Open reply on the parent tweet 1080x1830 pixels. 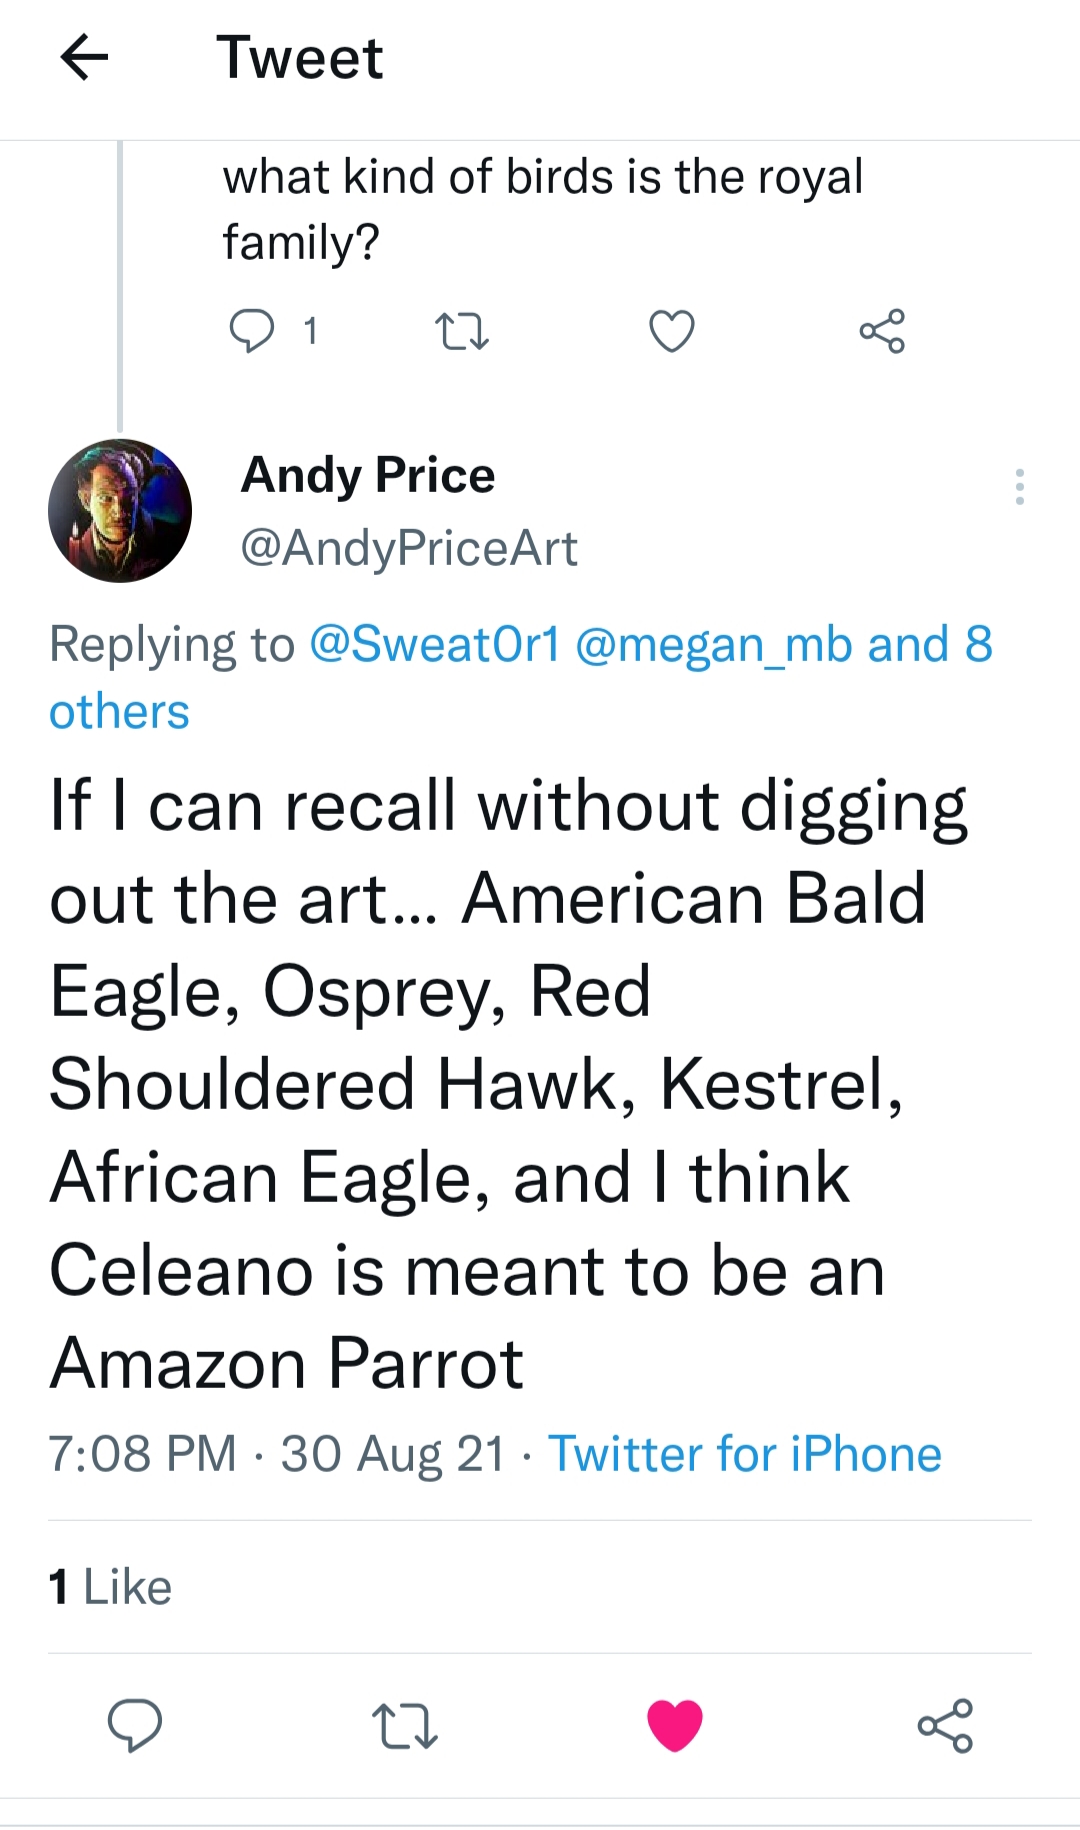tap(251, 331)
